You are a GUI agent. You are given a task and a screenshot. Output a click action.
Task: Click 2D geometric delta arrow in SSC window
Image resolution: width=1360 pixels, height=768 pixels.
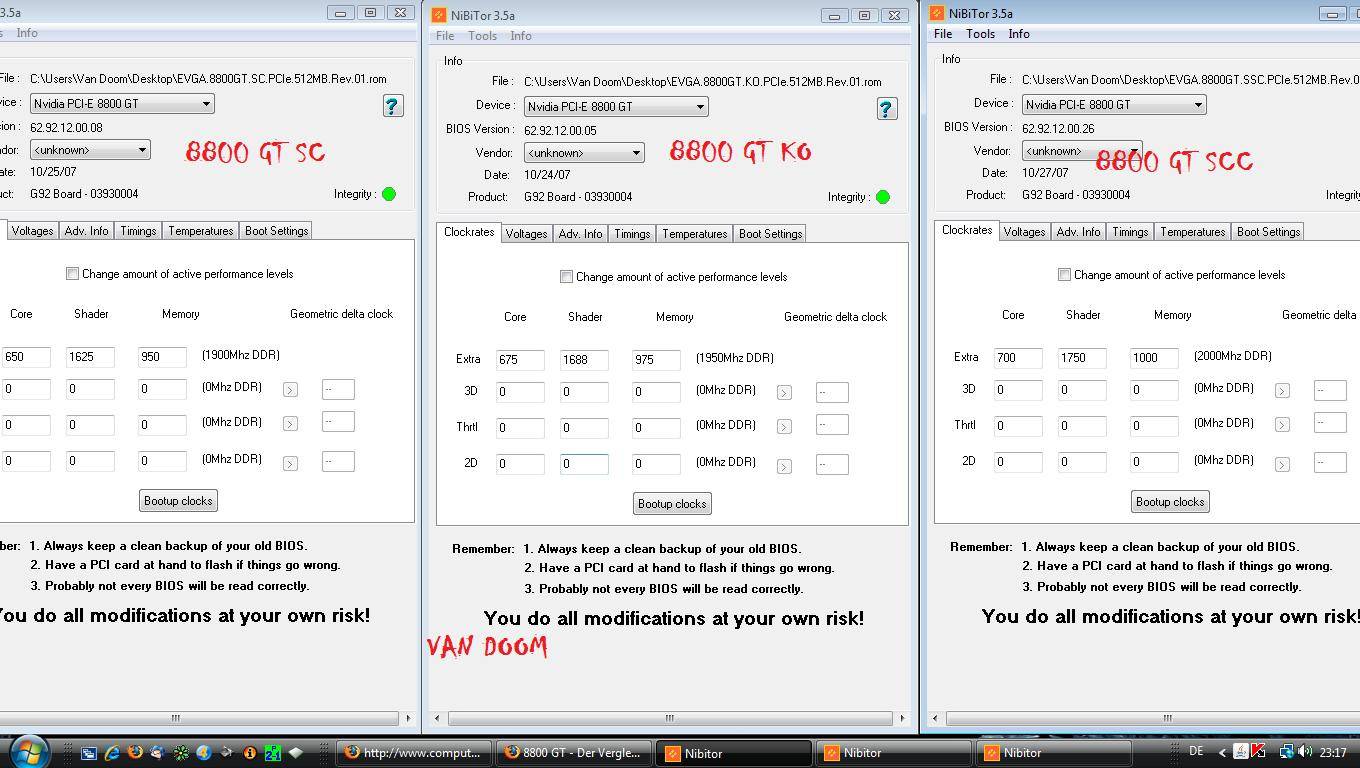1282,464
